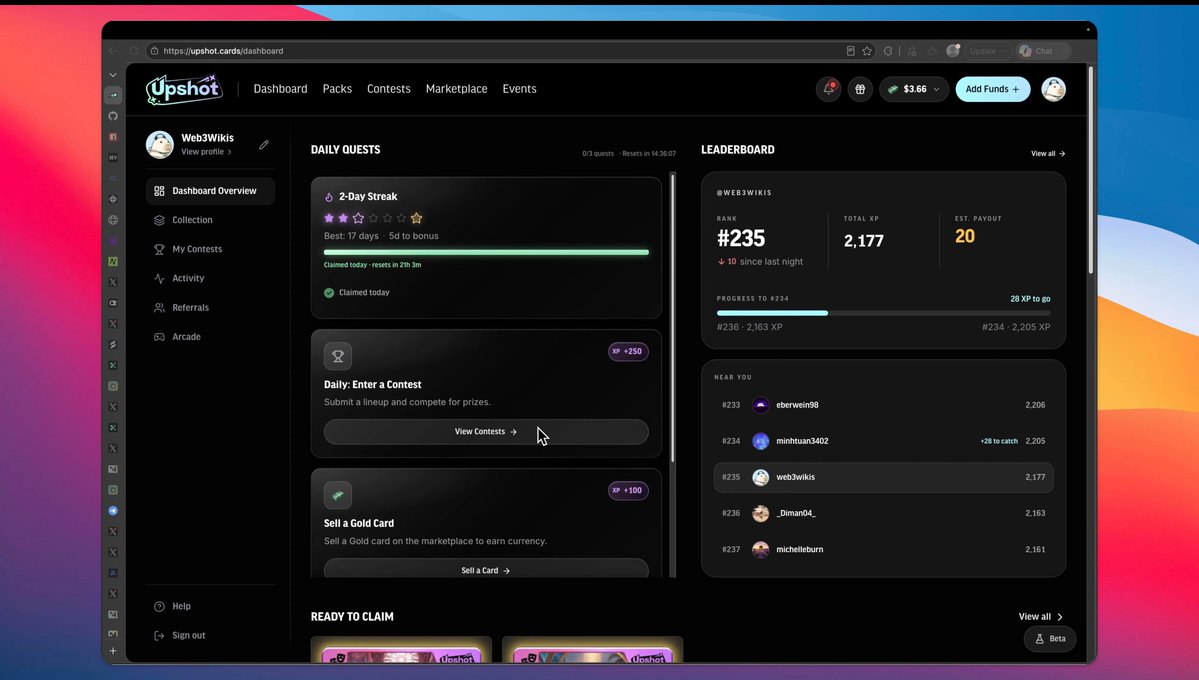
Task: Click the pencil edit-profile icon
Action: 264,145
